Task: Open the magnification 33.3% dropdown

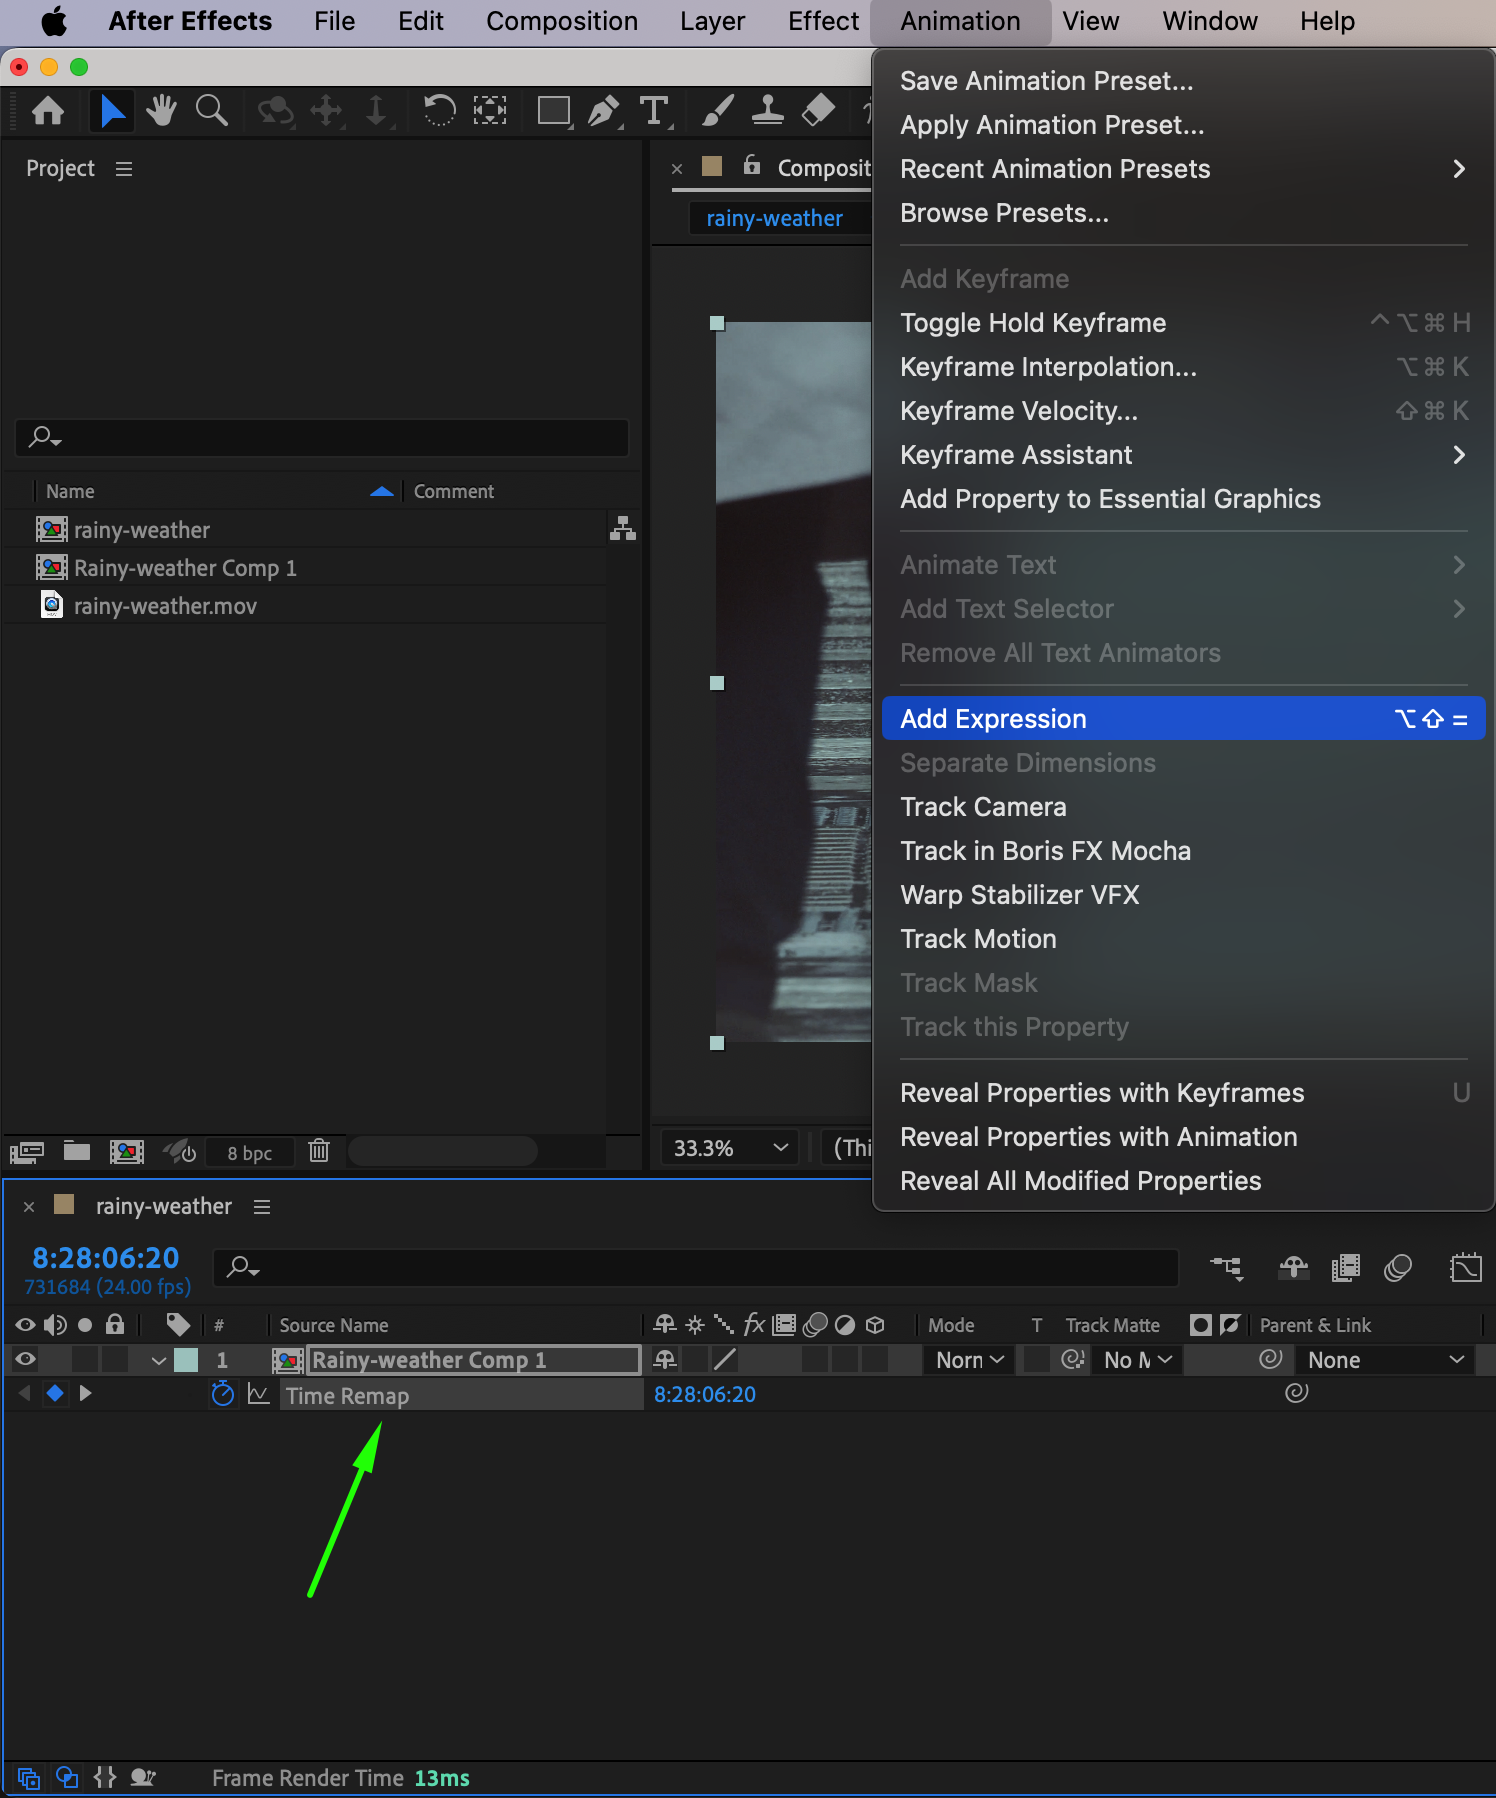Action: [x=729, y=1148]
